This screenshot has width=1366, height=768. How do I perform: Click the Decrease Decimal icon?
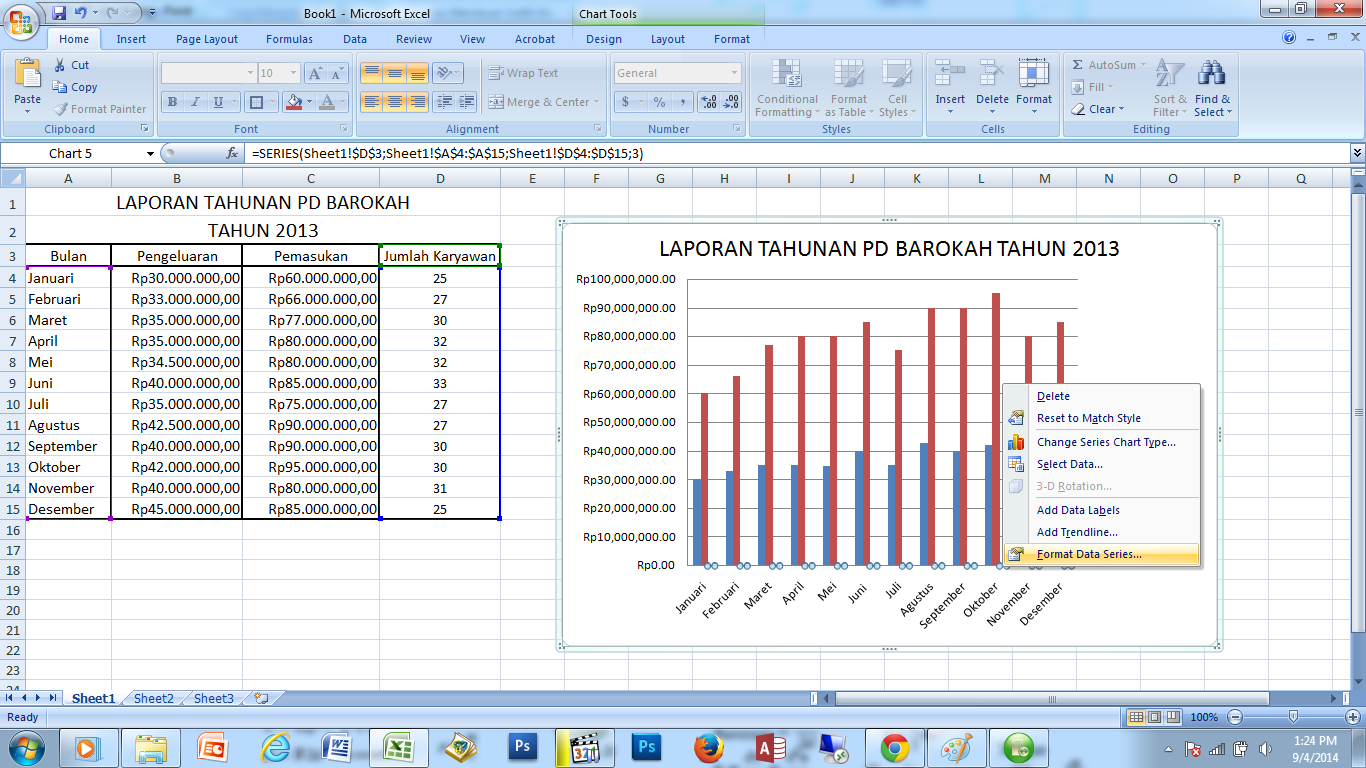[732, 102]
